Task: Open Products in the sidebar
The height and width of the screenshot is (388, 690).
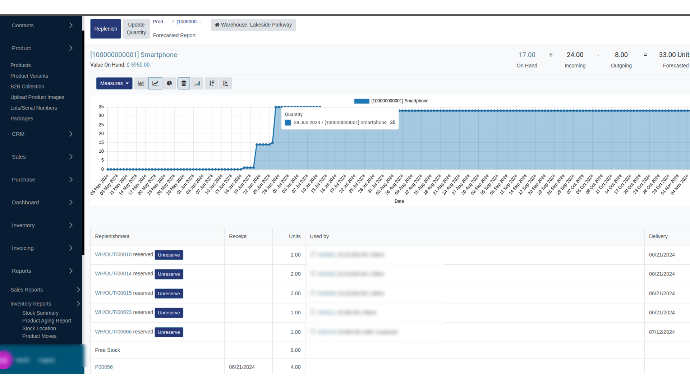Action: click(x=21, y=65)
